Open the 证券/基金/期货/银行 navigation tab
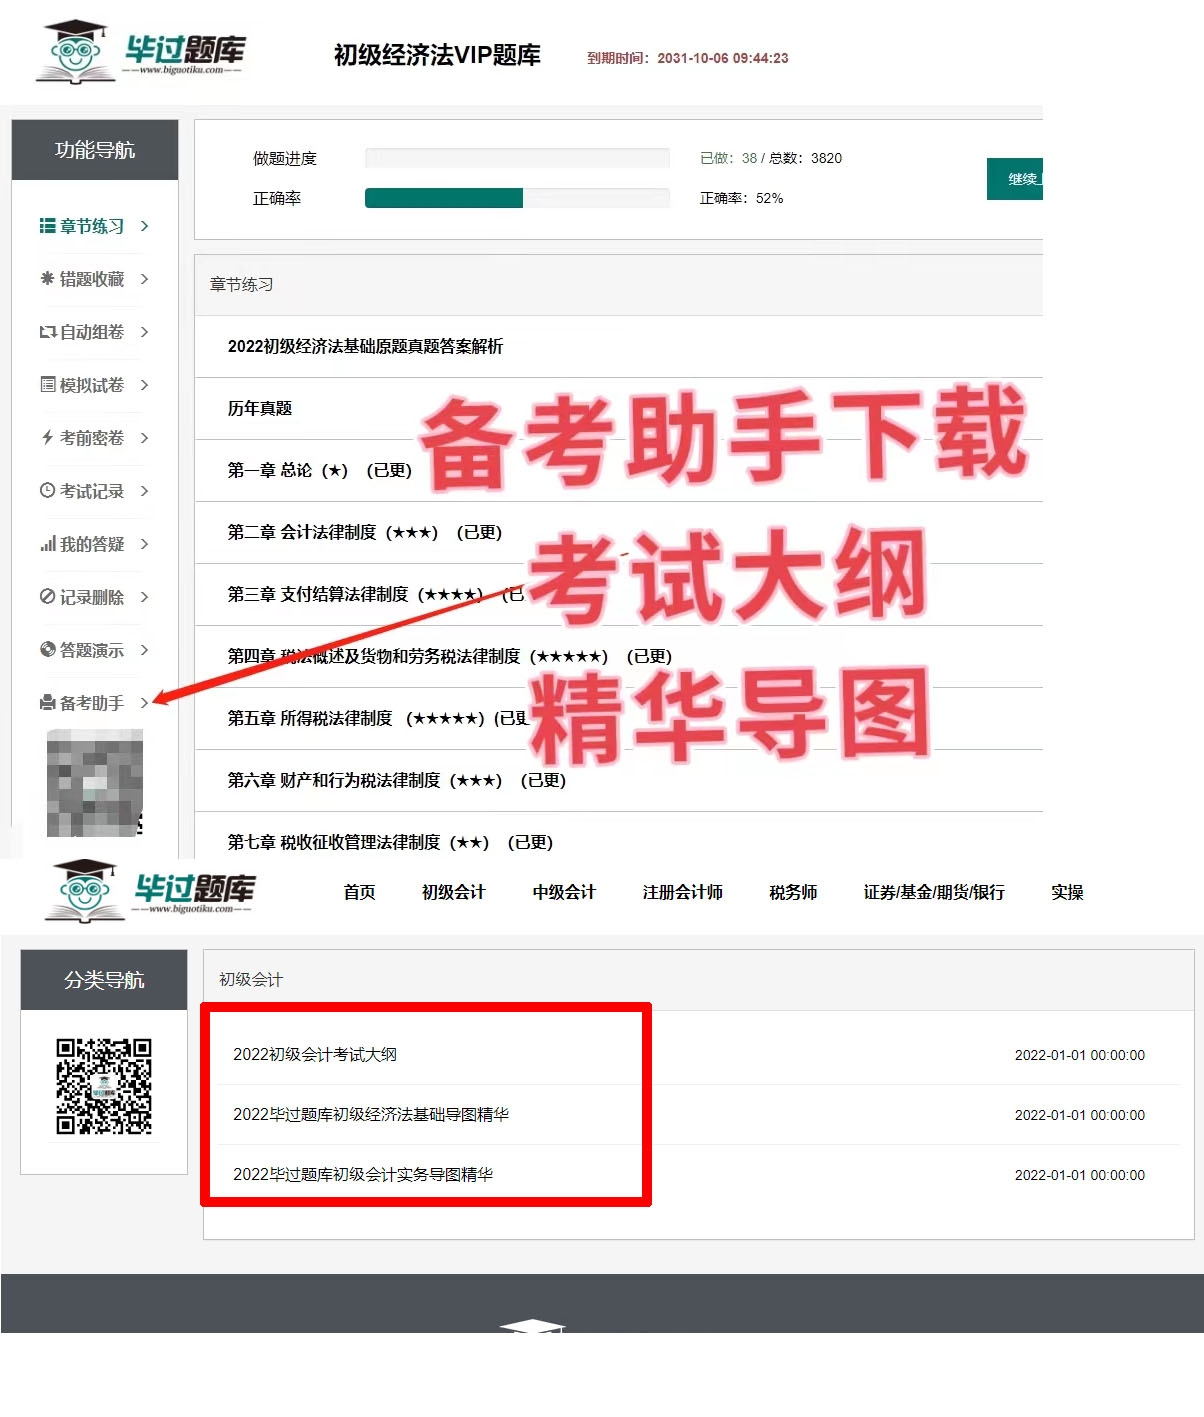This screenshot has height=1417, width=1204. [x=934, y=892]
